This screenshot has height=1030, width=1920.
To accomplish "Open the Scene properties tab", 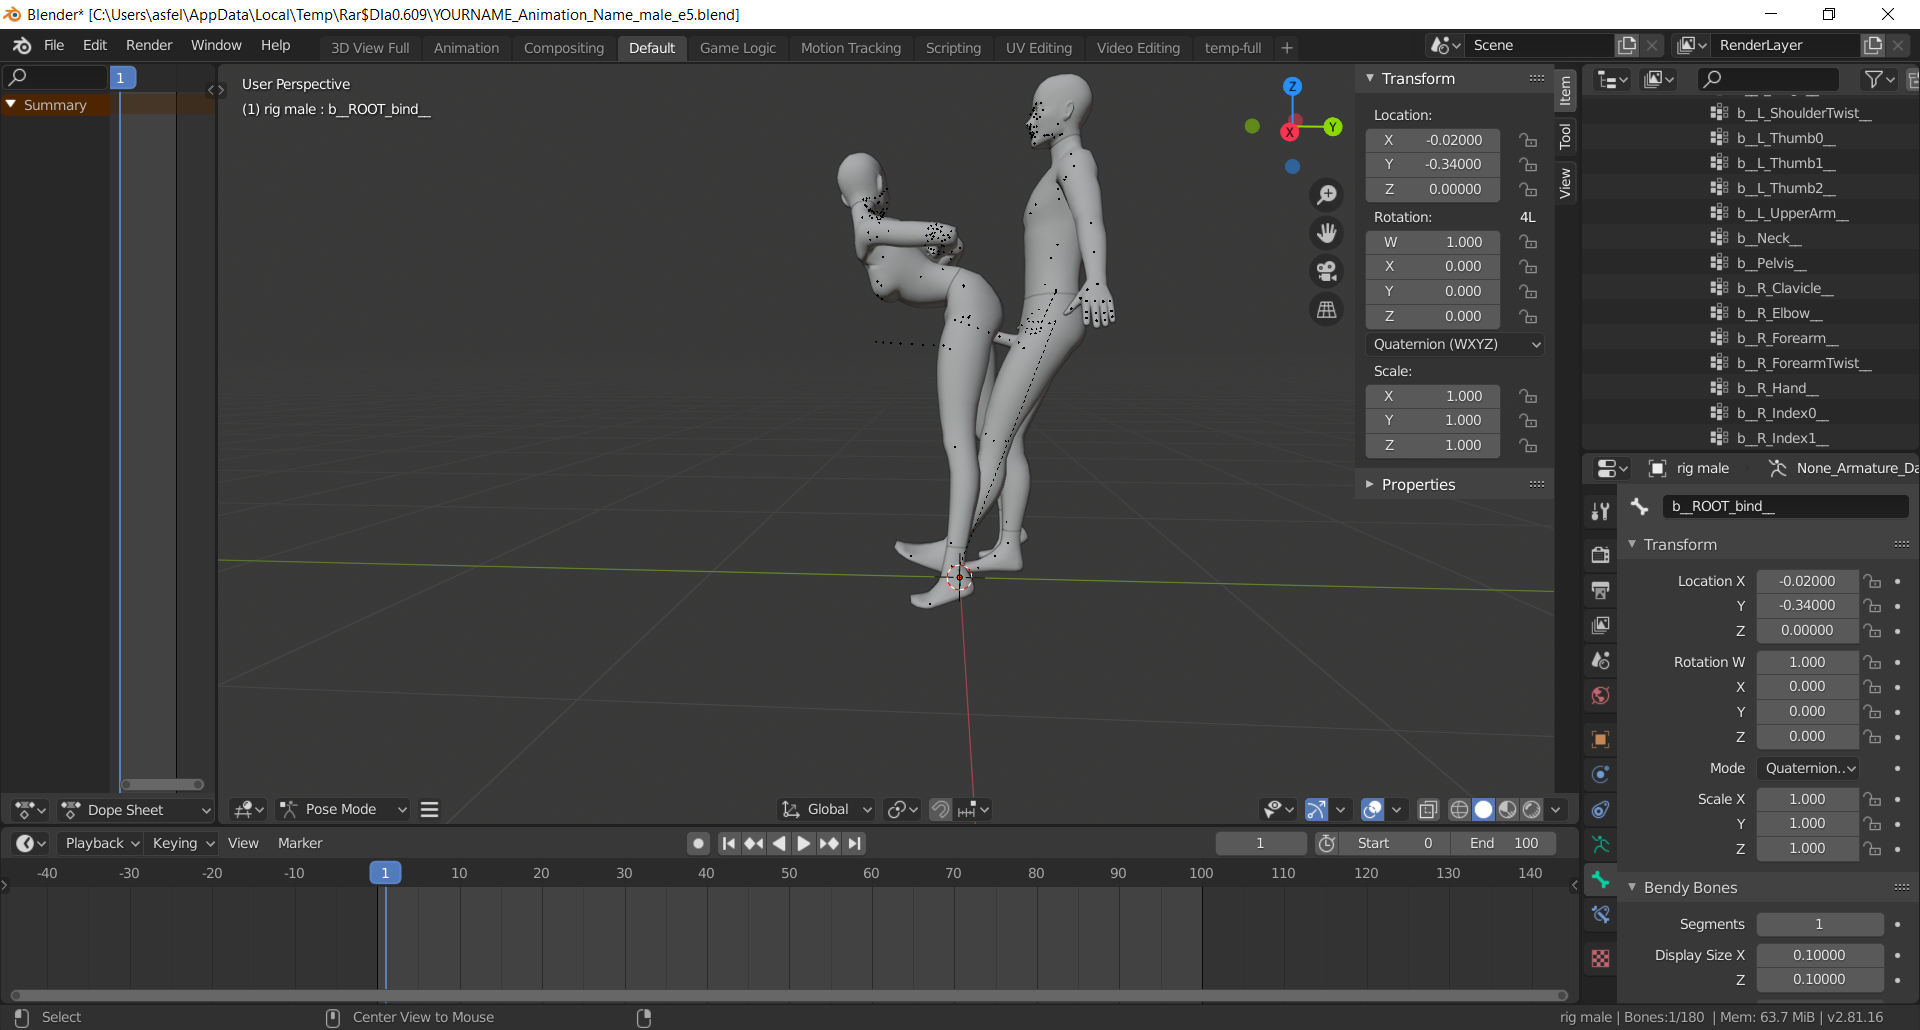I will [1600, 660].
